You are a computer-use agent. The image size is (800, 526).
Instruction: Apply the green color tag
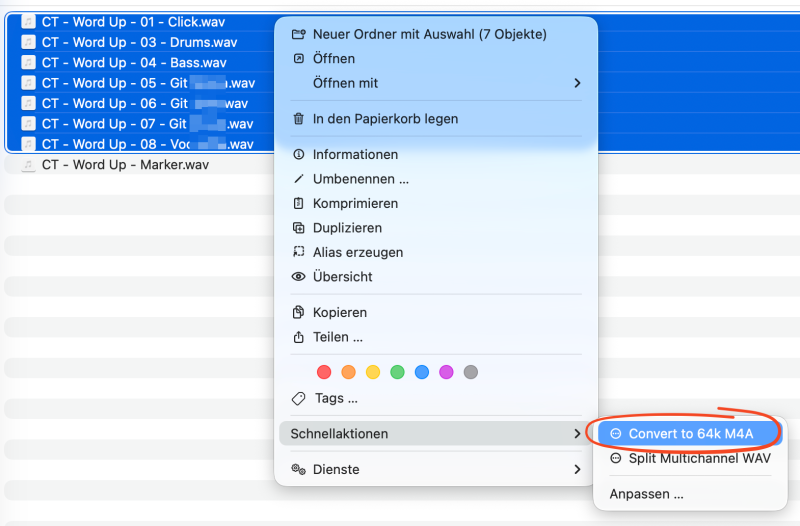pyautogui.click(x=397, y=372)
